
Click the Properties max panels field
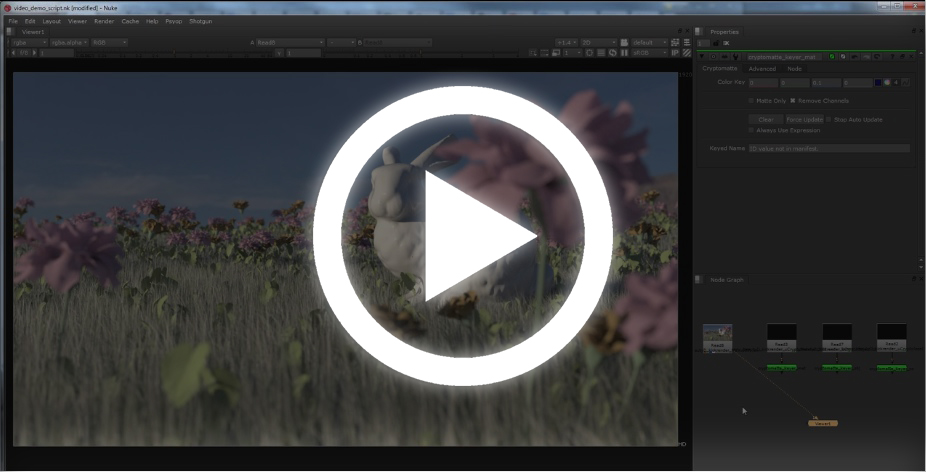coord(703,43)
